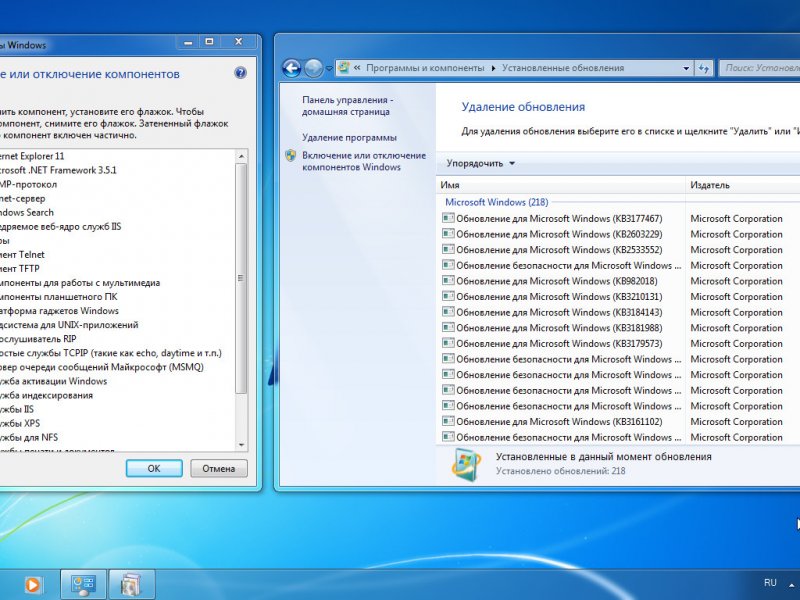Sort updates by the Имя column
Screen dimensions: 800x600
click(x=561, y=185)
